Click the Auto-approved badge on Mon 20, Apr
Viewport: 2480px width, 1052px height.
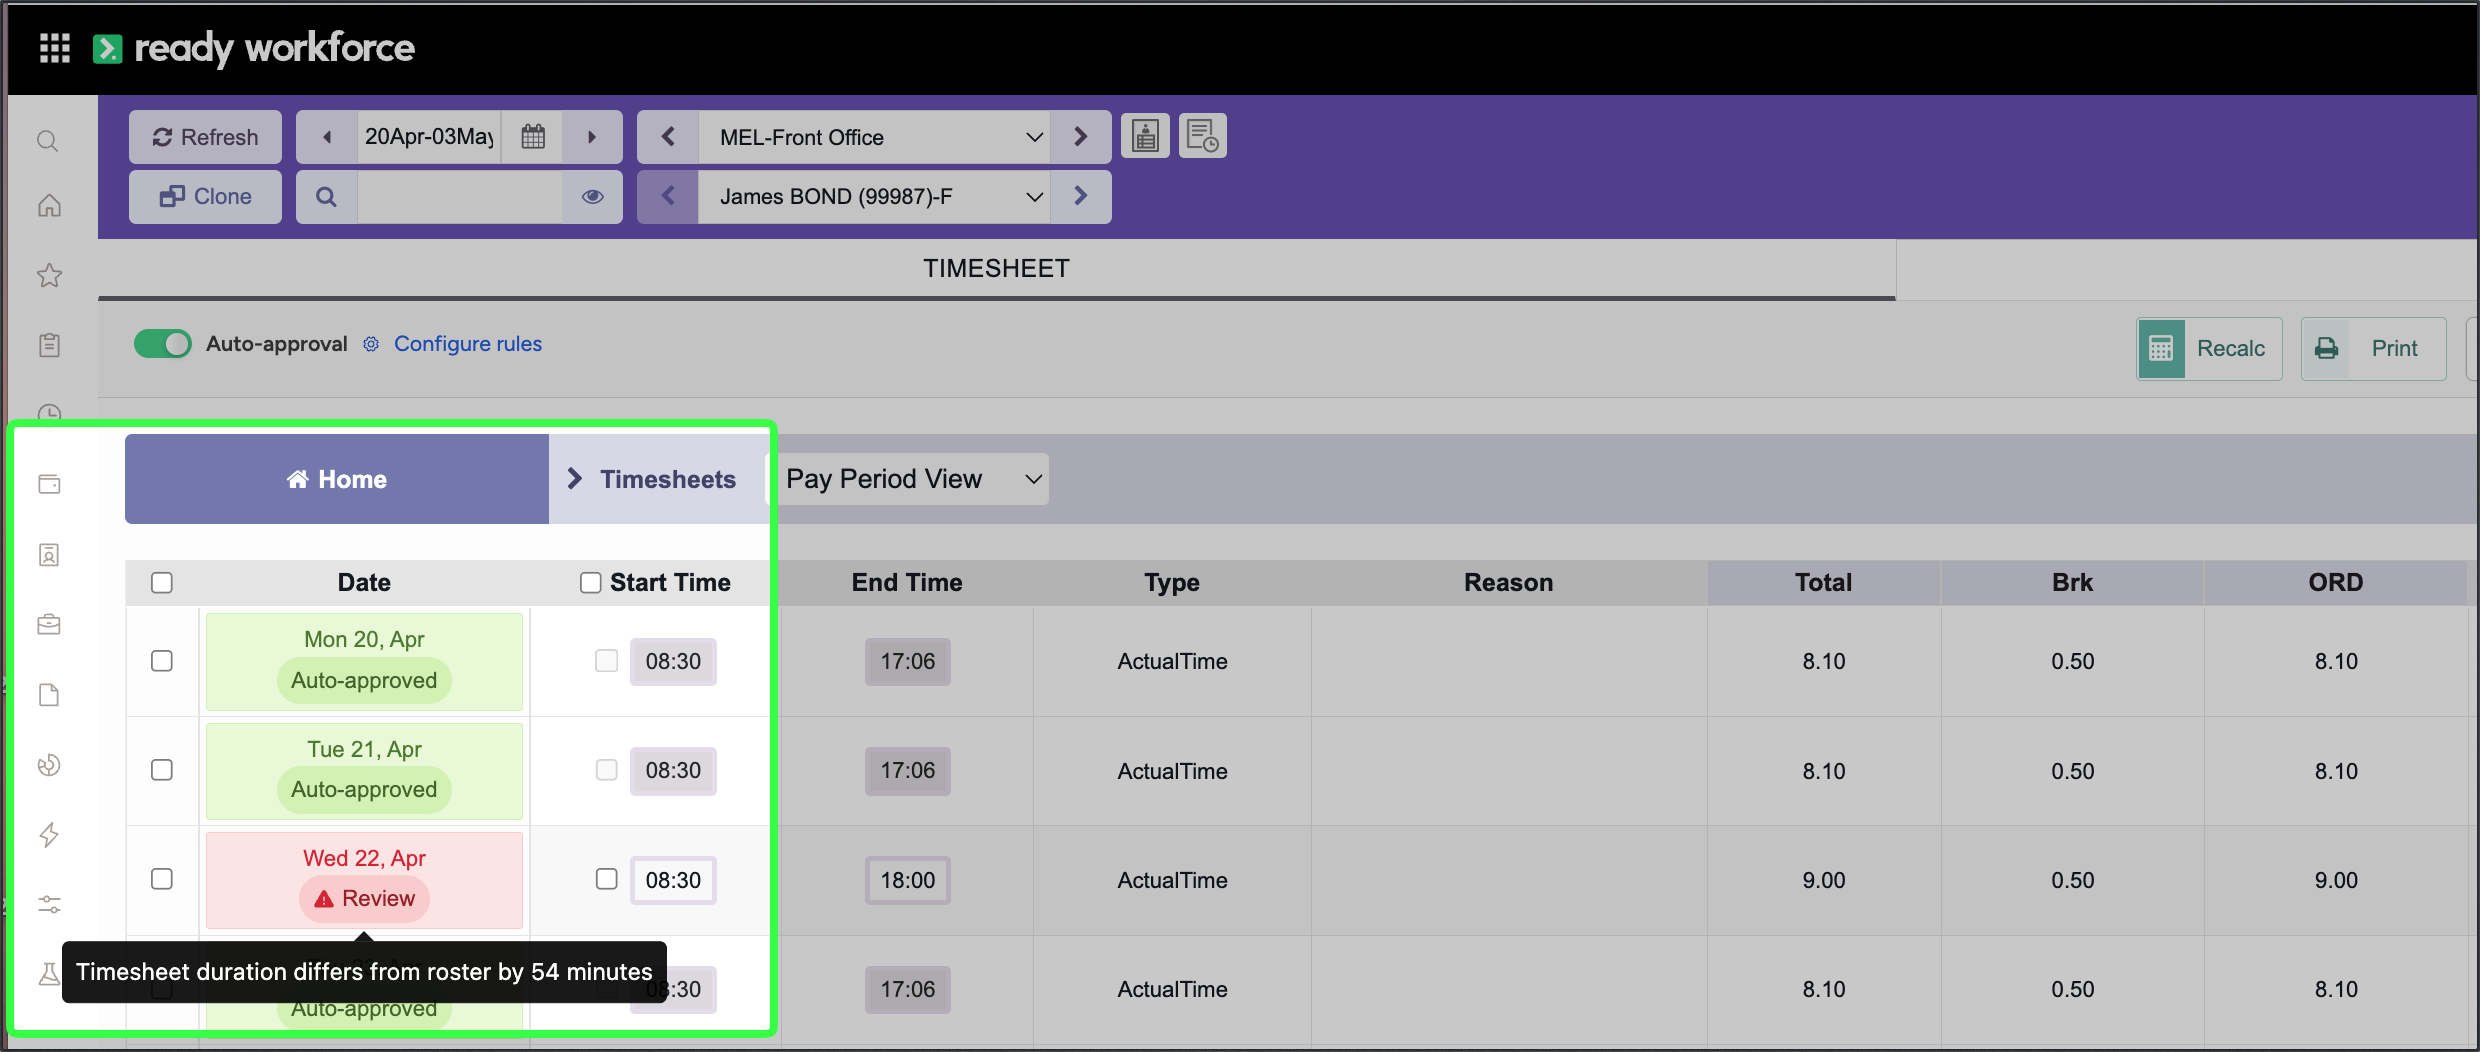364,680
